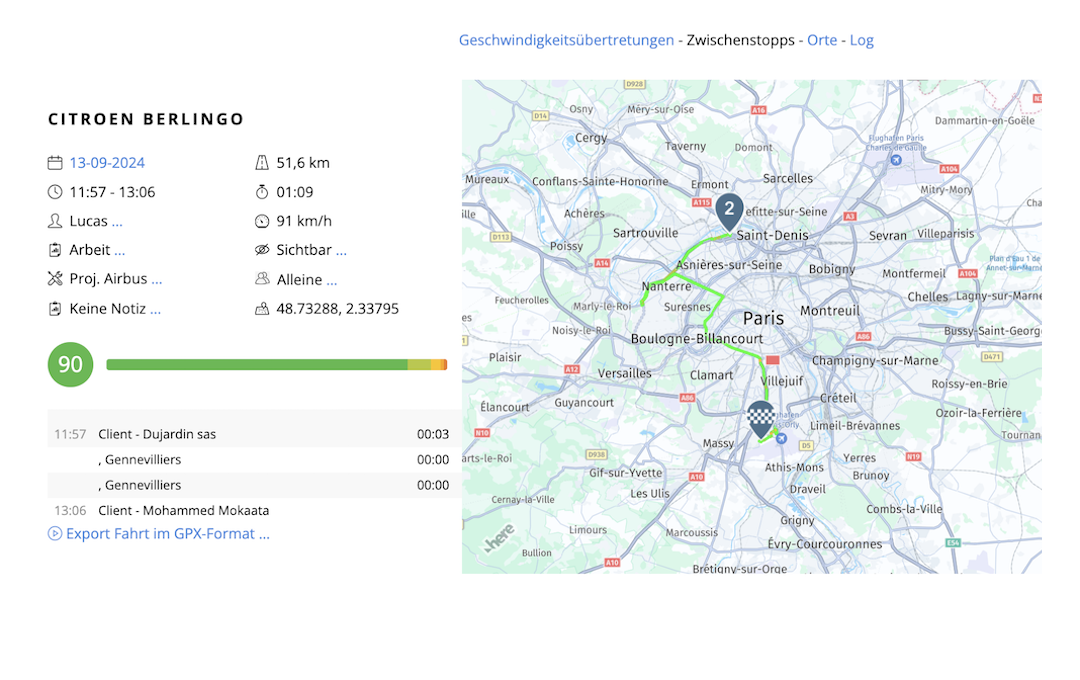Viewport: 1080px width, 680px height.
Task: Open the Orte tab
Action: [822, 40]
